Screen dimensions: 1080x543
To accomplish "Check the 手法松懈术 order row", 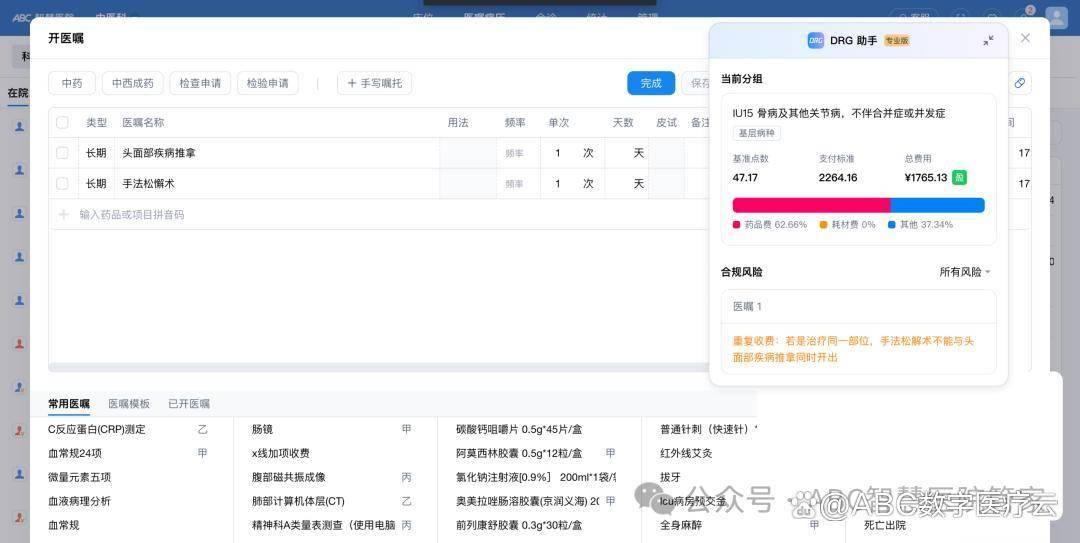I will coord(62,184).
